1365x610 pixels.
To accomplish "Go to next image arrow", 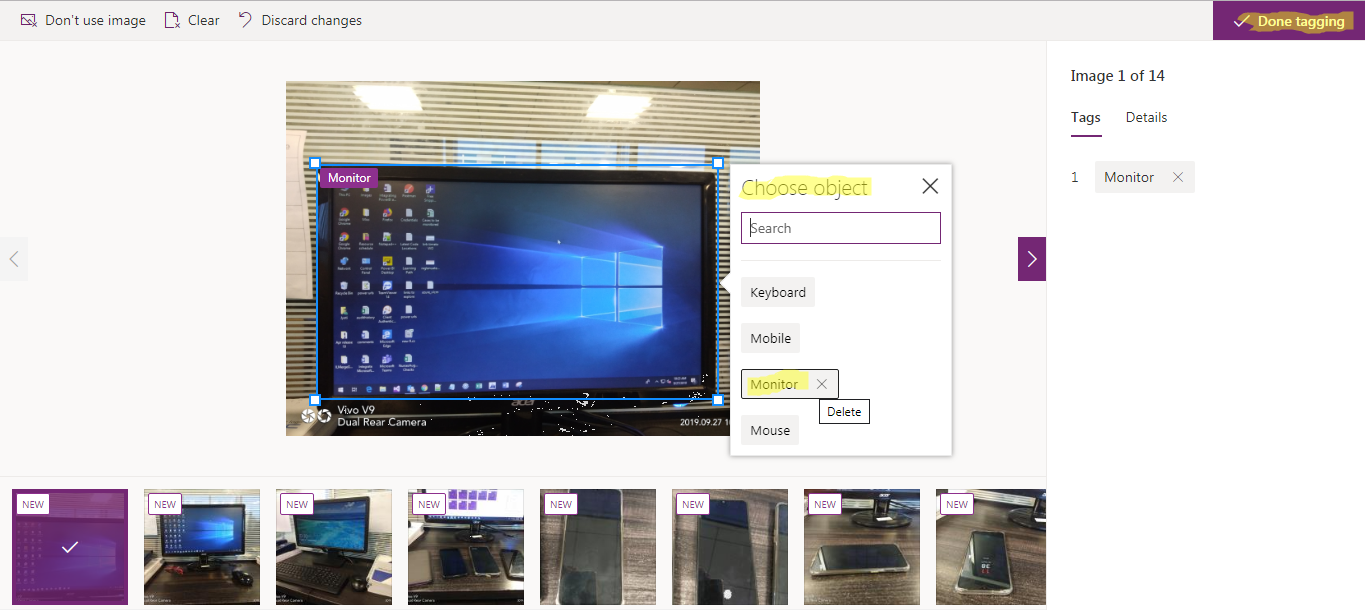I will (x=1032, y=259).
